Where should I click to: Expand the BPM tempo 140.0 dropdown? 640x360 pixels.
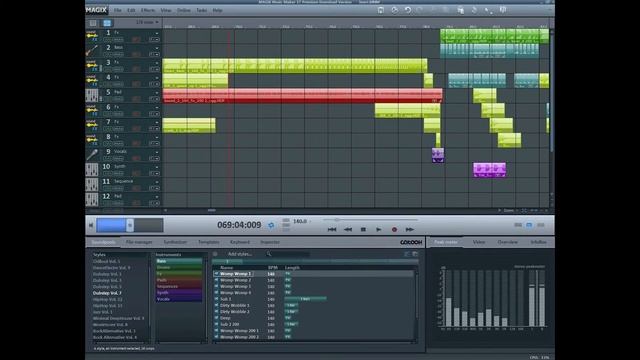pyautogui.click(x=310, y=222)
